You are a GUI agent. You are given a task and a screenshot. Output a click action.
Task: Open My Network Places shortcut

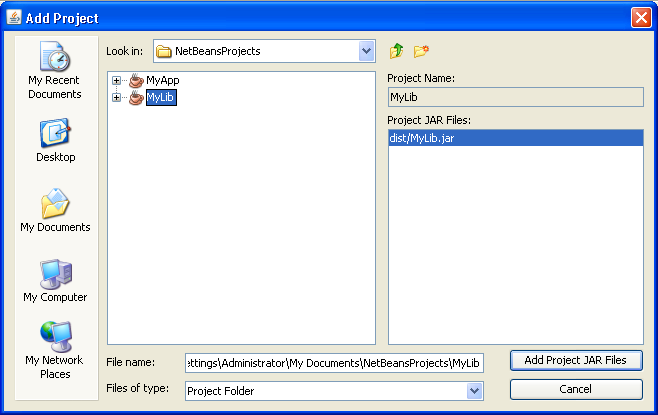pyautogui.click(x=55, y=351)
